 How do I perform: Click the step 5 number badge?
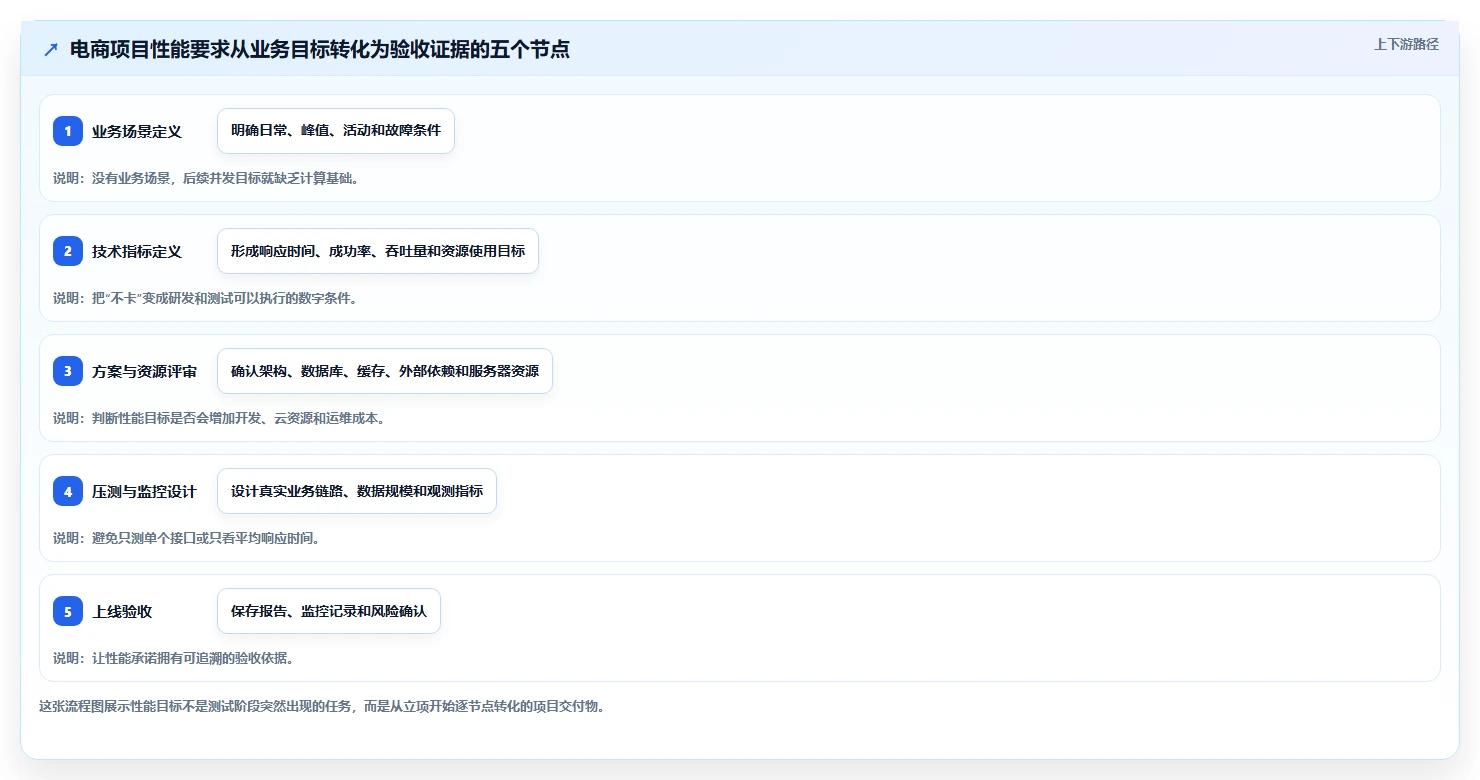pos(68,611)
